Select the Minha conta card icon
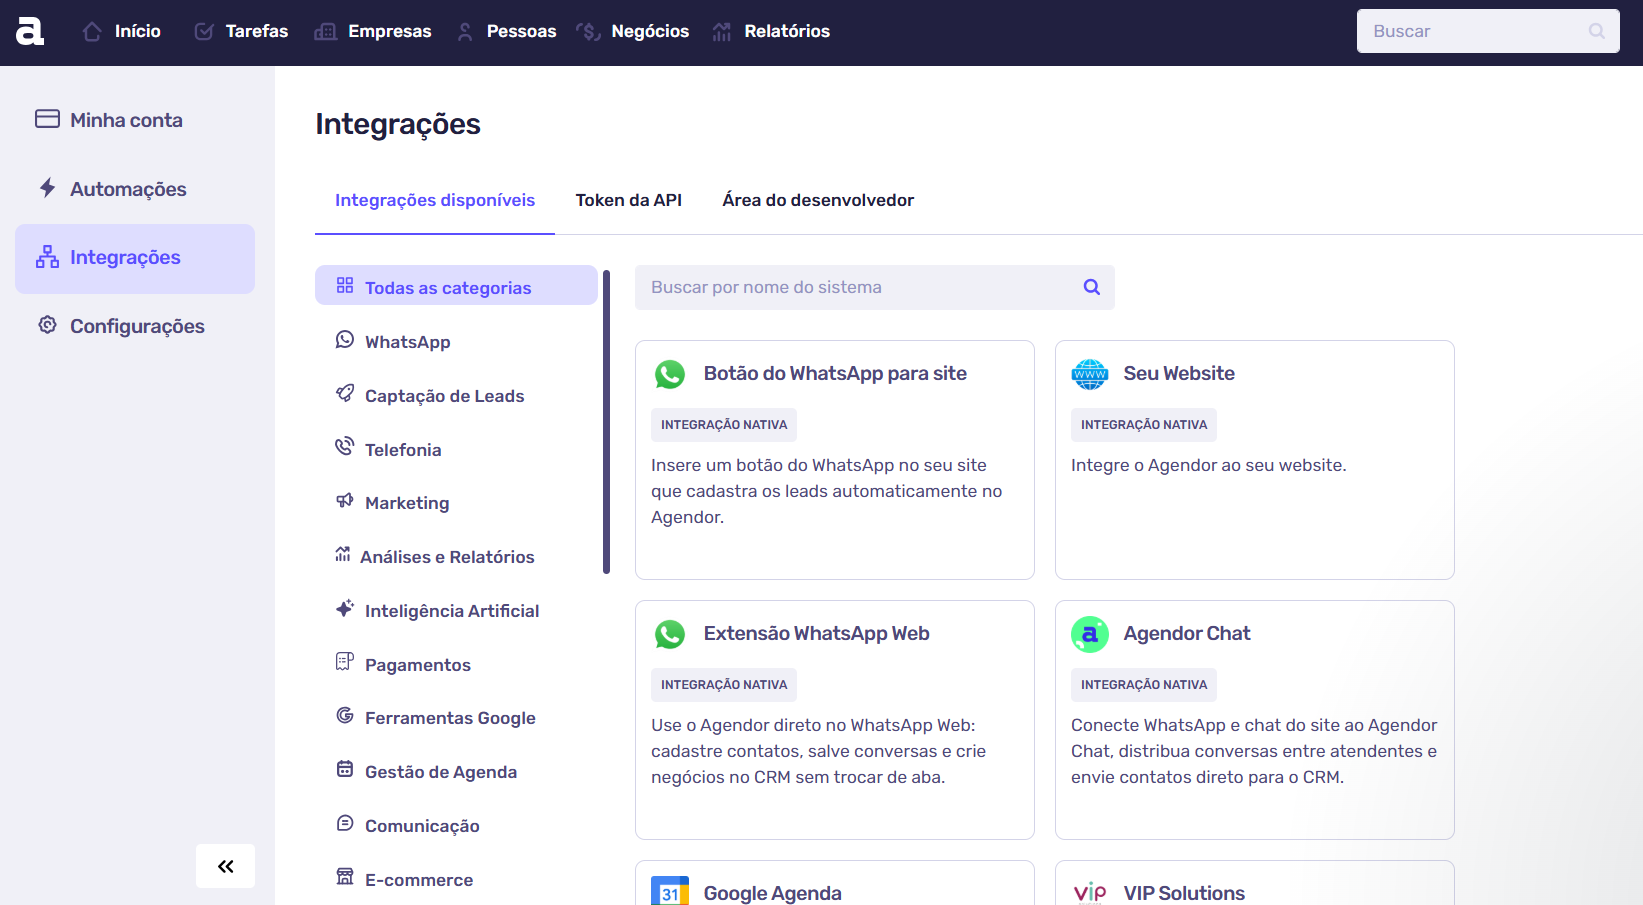This screenshot has height=905, width=1643. pos(47,119)
